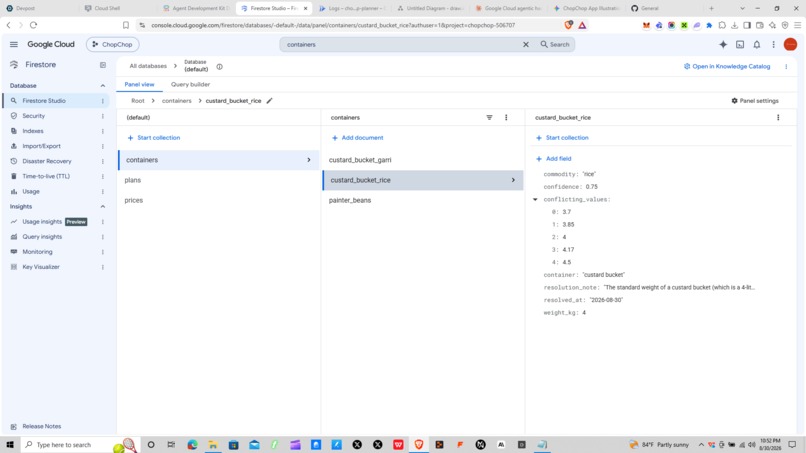Bookmark this page in browser

click(126, 25)
